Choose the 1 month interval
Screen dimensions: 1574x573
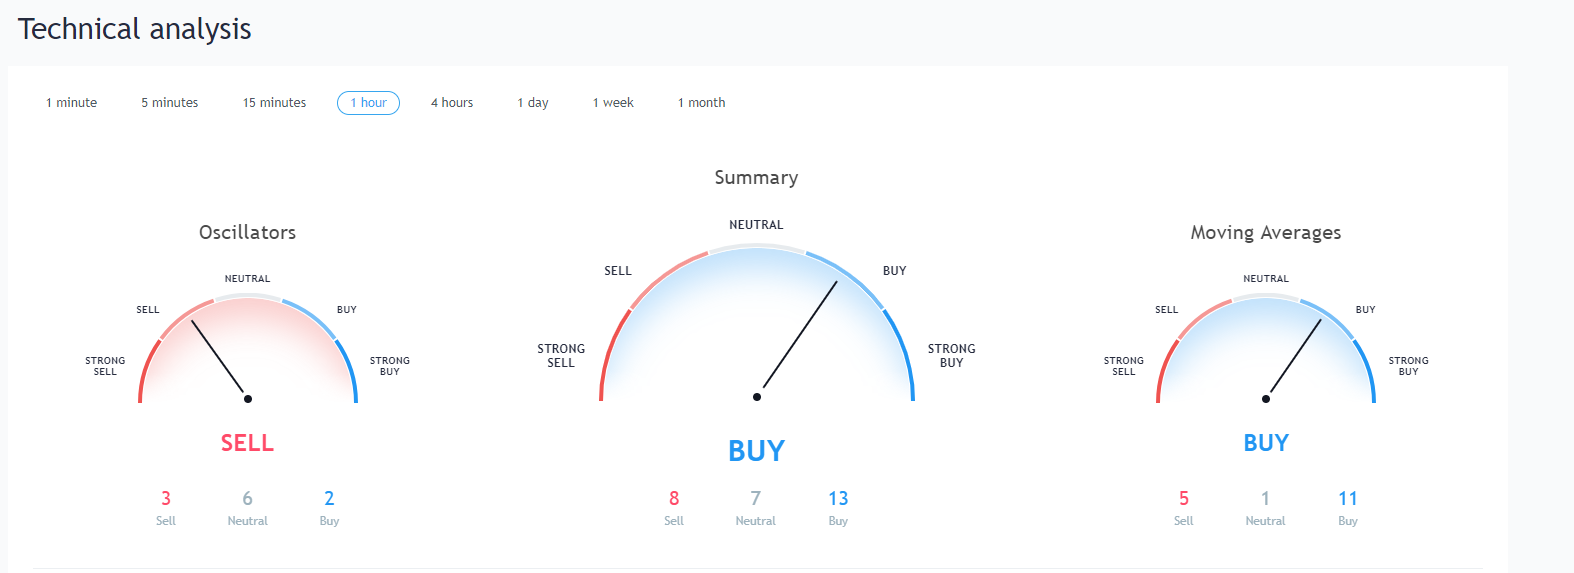(x=702, y=103)
